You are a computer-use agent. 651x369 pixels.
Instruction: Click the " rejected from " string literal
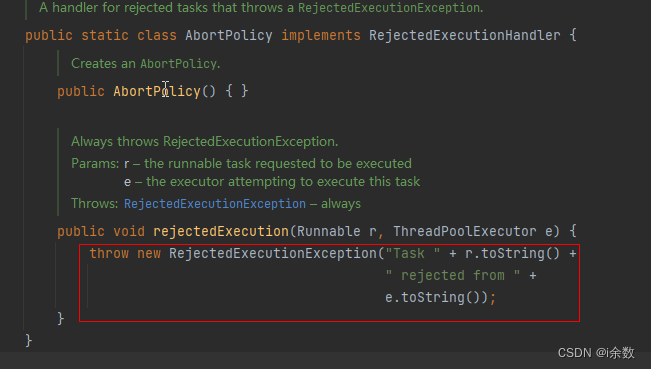point(453,275)
